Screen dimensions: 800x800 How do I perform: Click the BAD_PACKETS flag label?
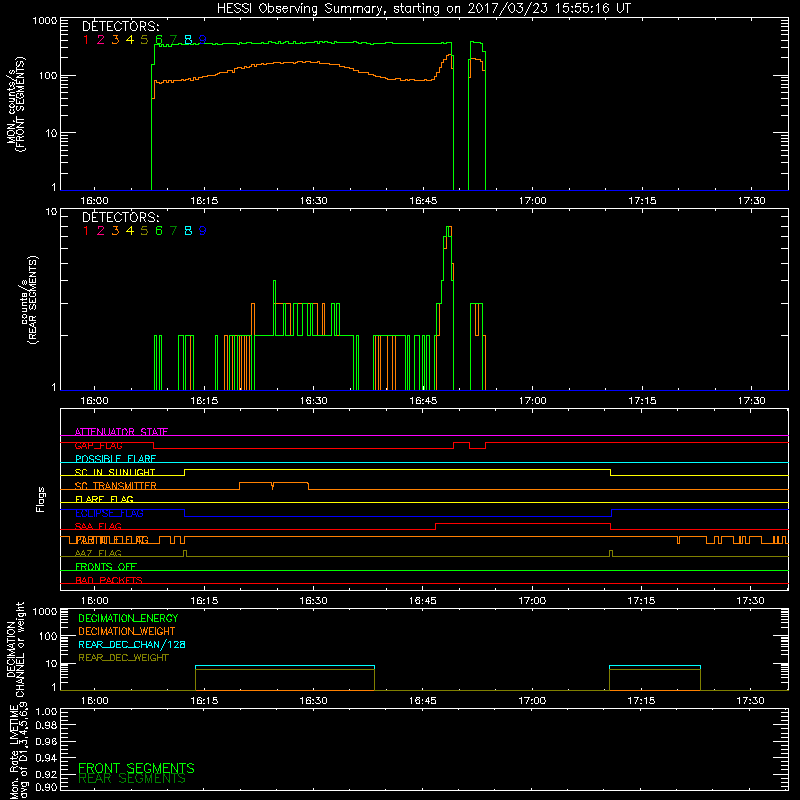[x=109, y=580]
